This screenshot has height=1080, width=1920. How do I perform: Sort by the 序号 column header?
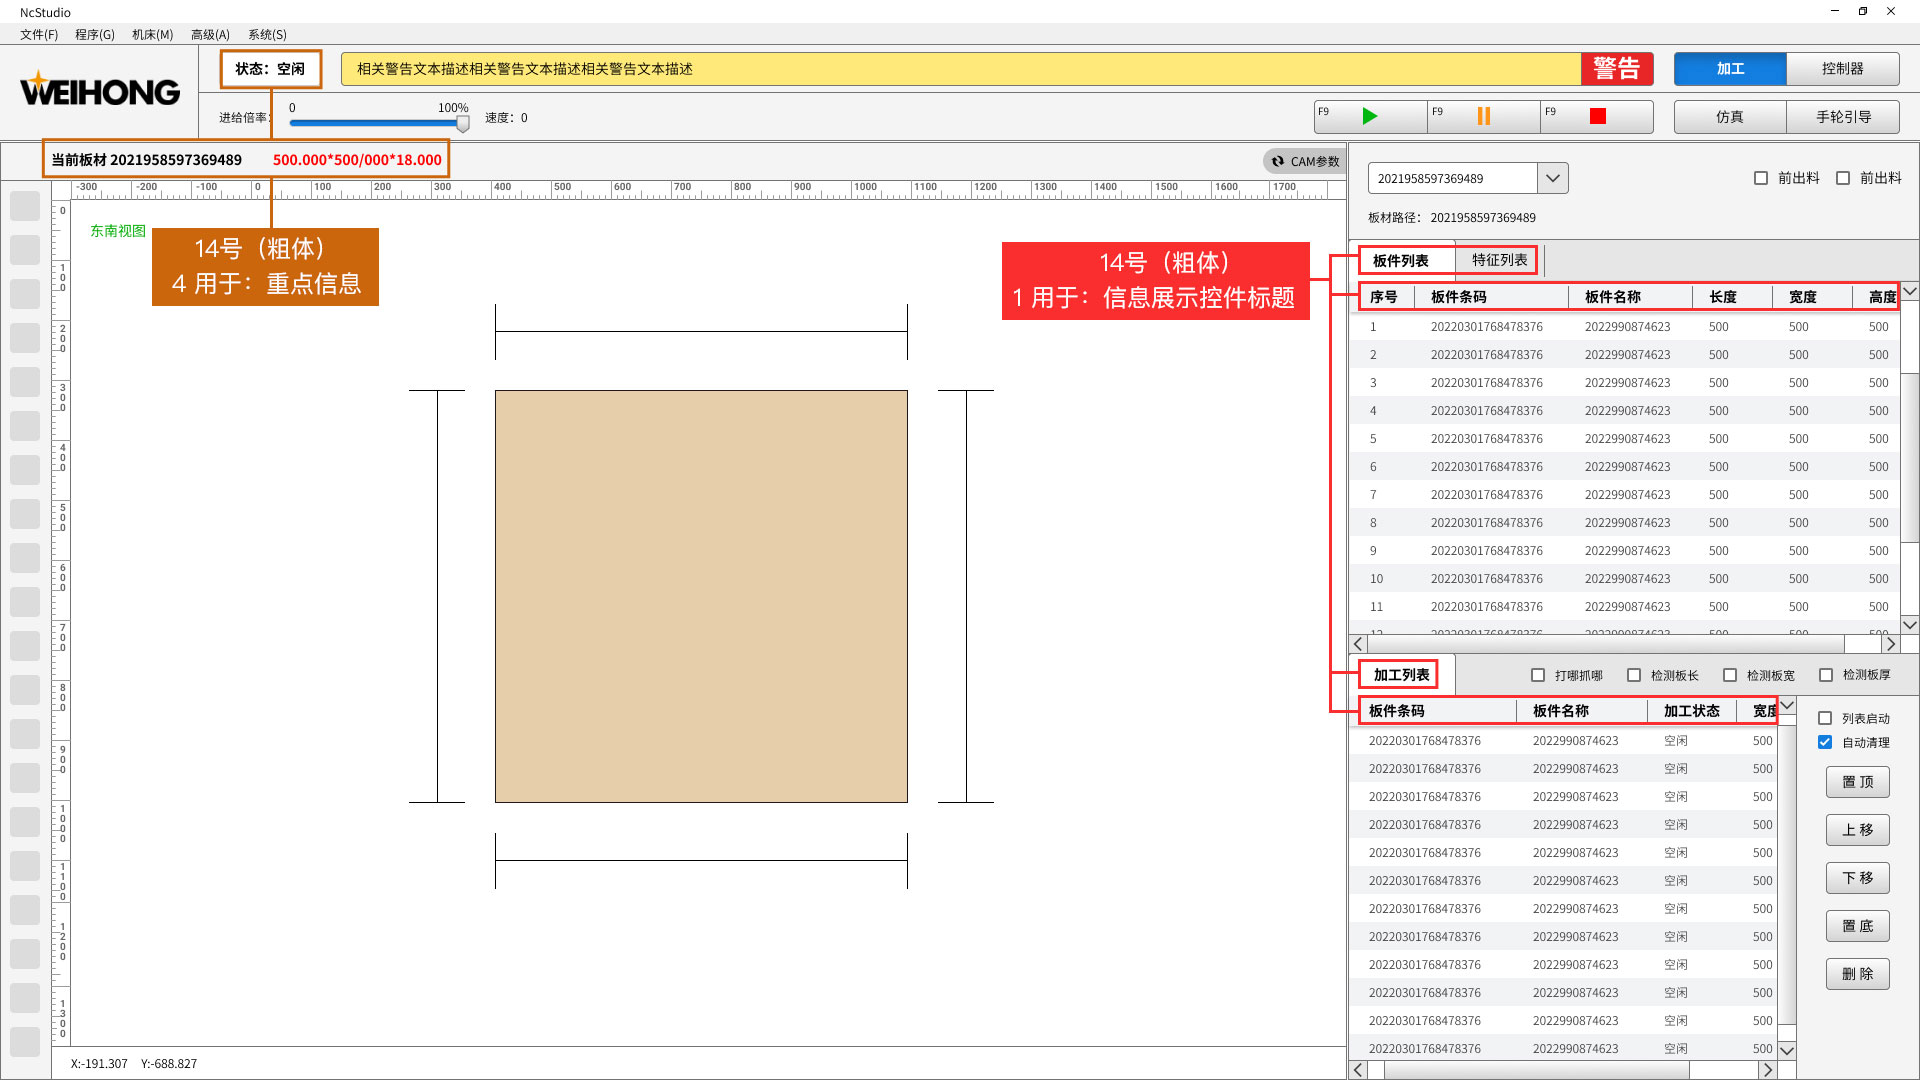tap(1384, 297)
